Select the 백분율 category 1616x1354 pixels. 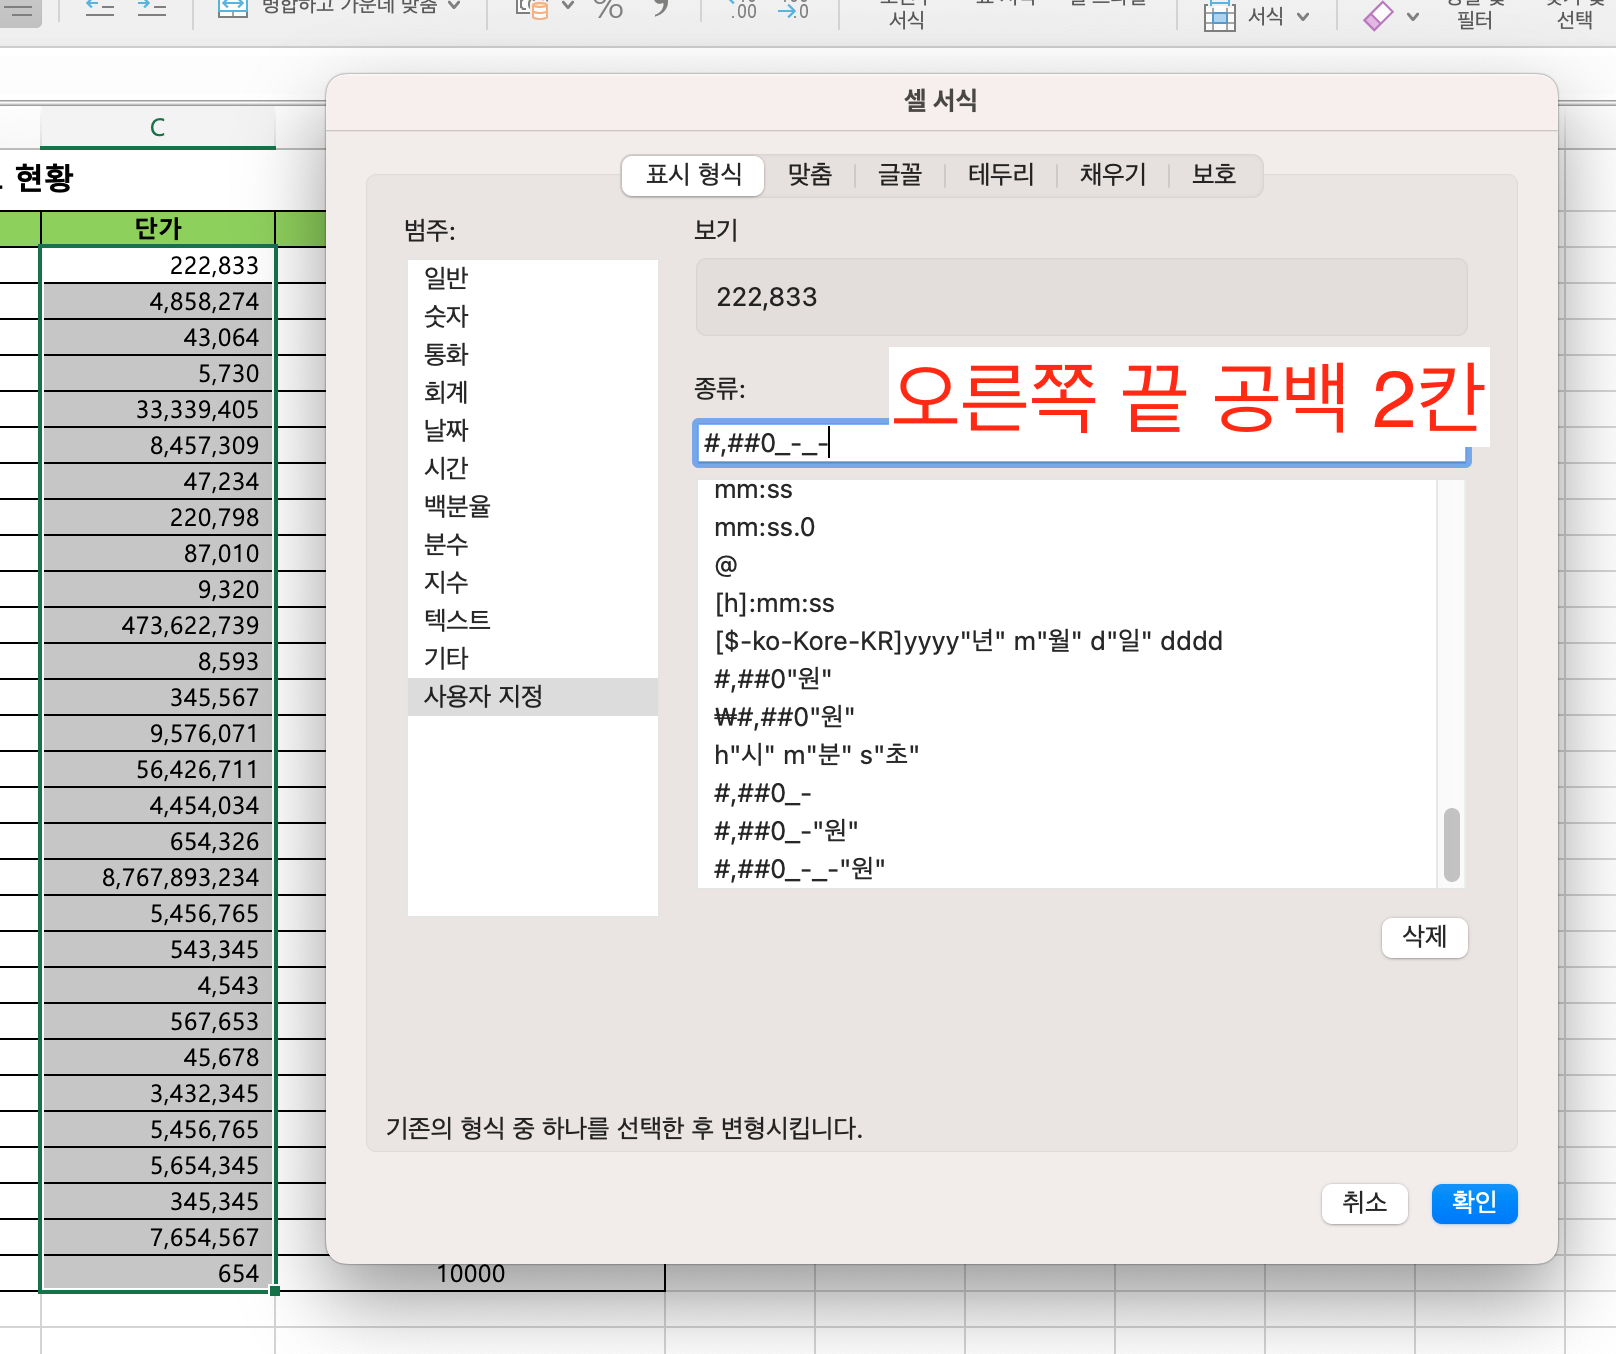click(x=533, y=507)
